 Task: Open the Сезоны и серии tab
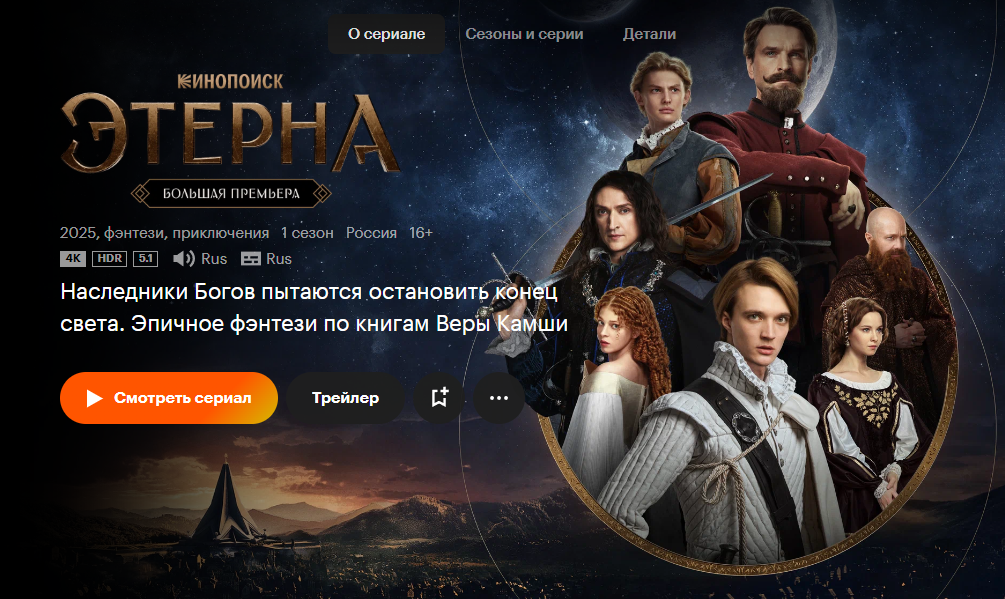524,34
